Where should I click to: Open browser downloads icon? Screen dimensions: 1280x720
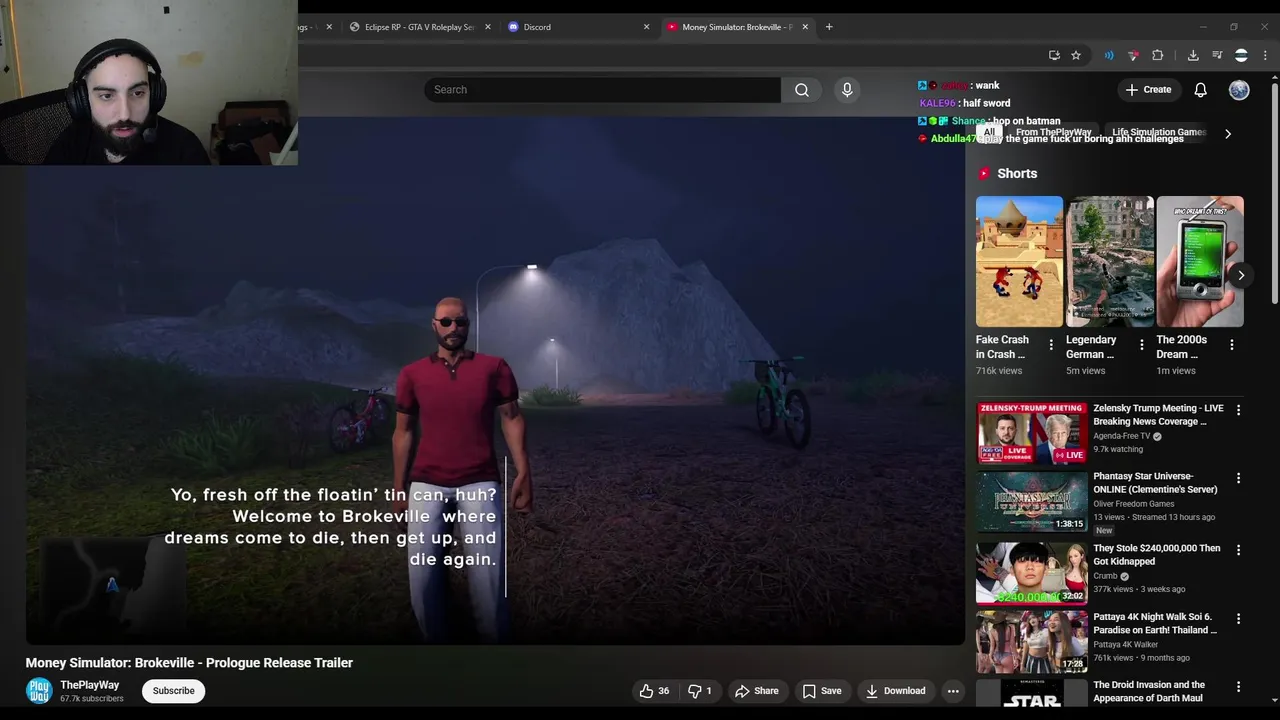(1193, 55)
